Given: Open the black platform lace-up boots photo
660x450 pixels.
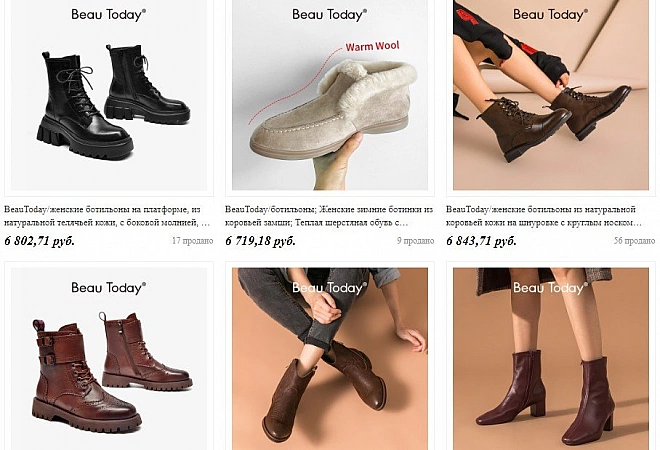Looking at the screenshot, I should pyautogui.click(x=109, y=95).
